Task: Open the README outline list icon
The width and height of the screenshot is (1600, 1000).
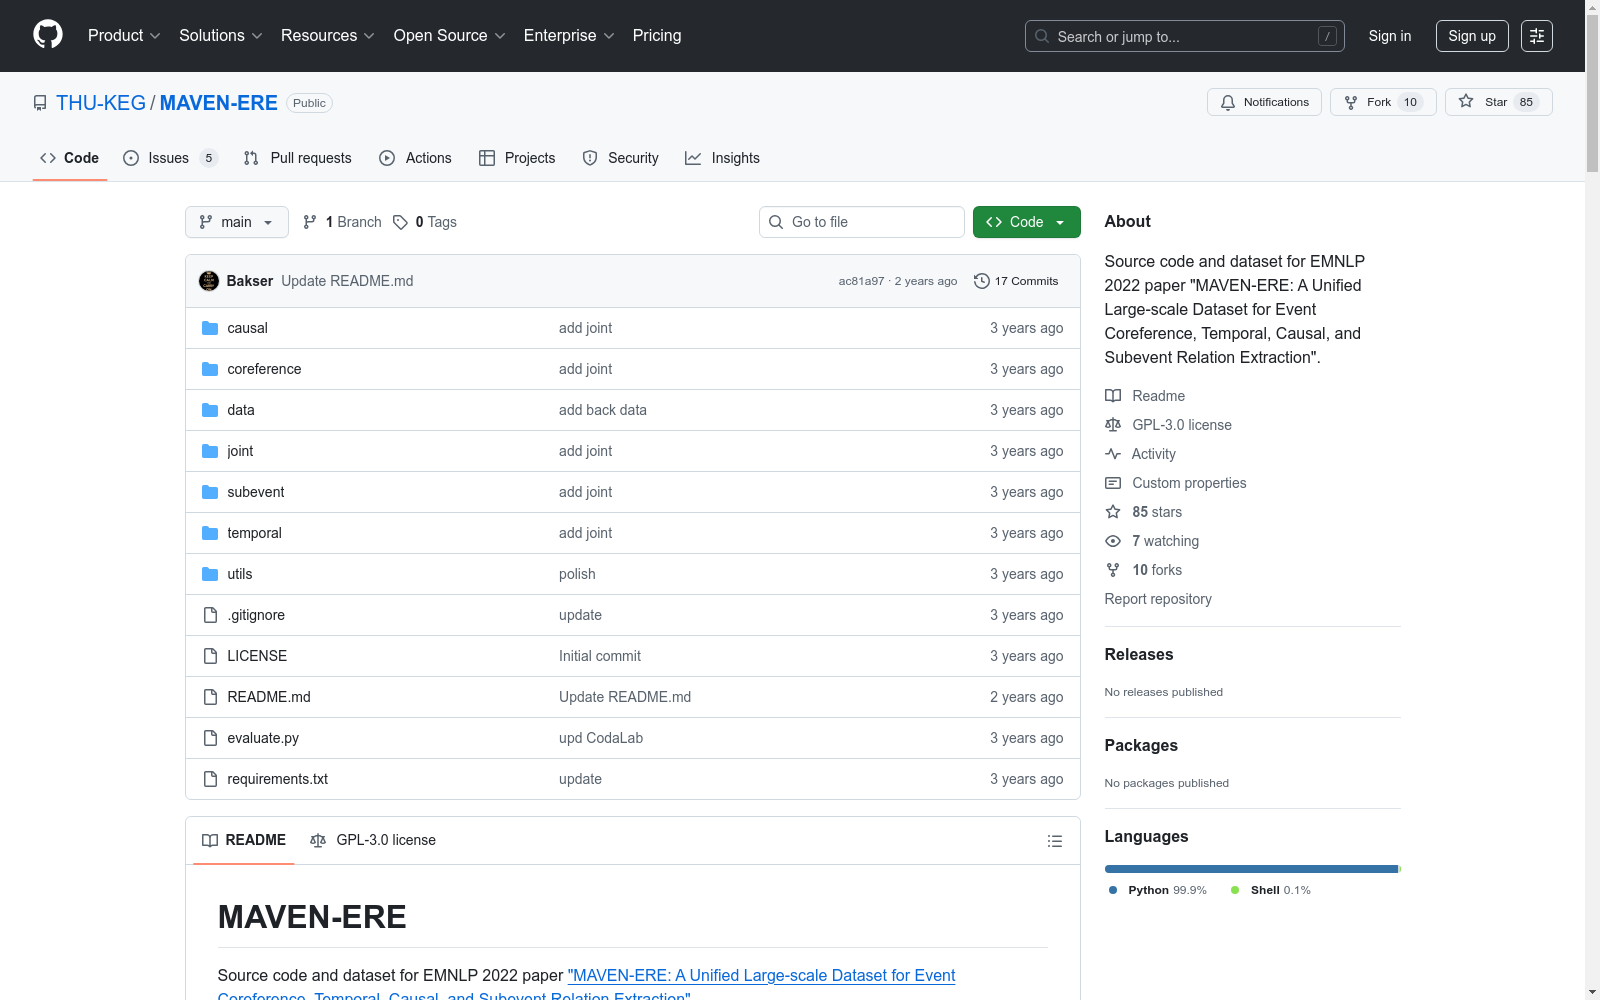Action: [x=1054, y=841]
